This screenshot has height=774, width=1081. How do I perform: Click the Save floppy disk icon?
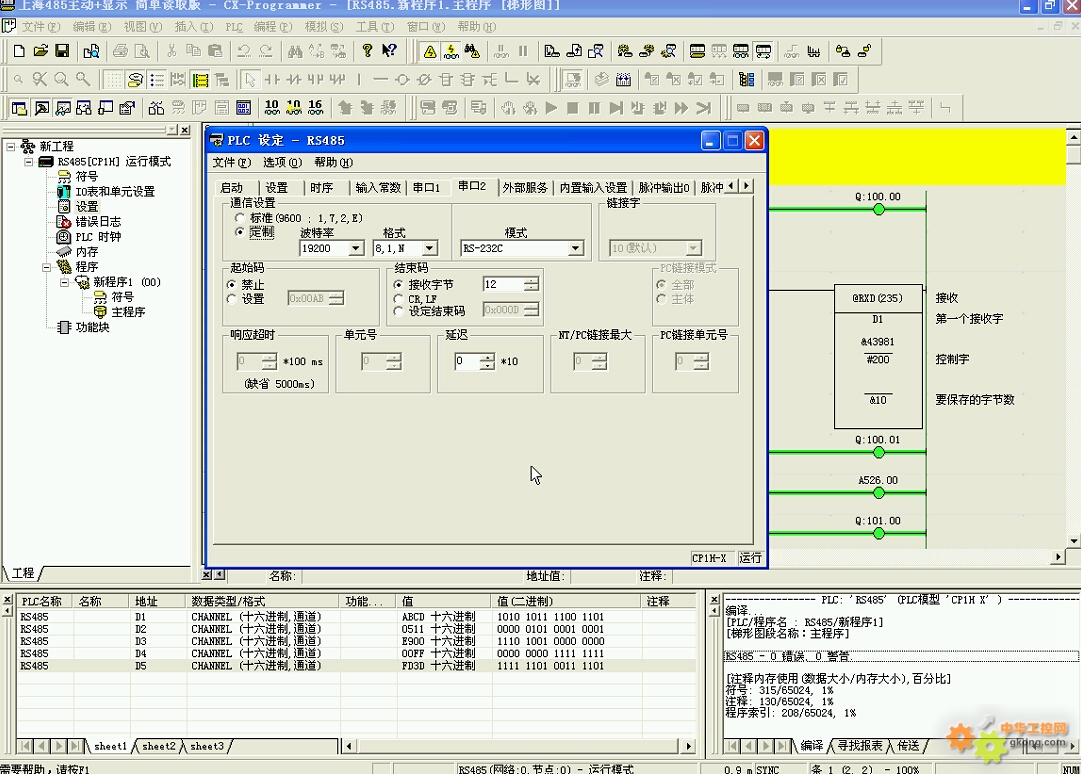(62, 50)
